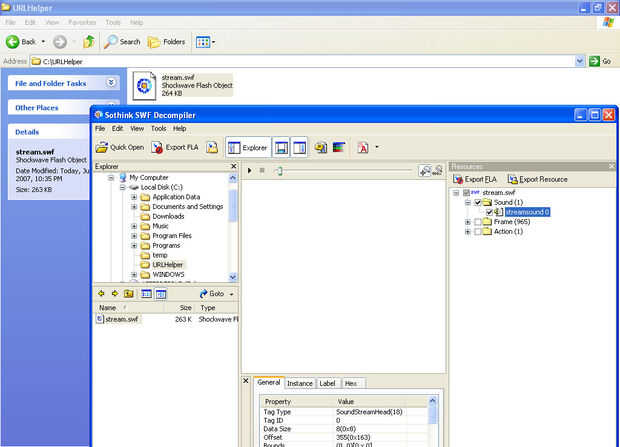Open the Tools menu in SWF Decompiler
This screenshot has height=447, width=620.
click(x=158, y=129)
